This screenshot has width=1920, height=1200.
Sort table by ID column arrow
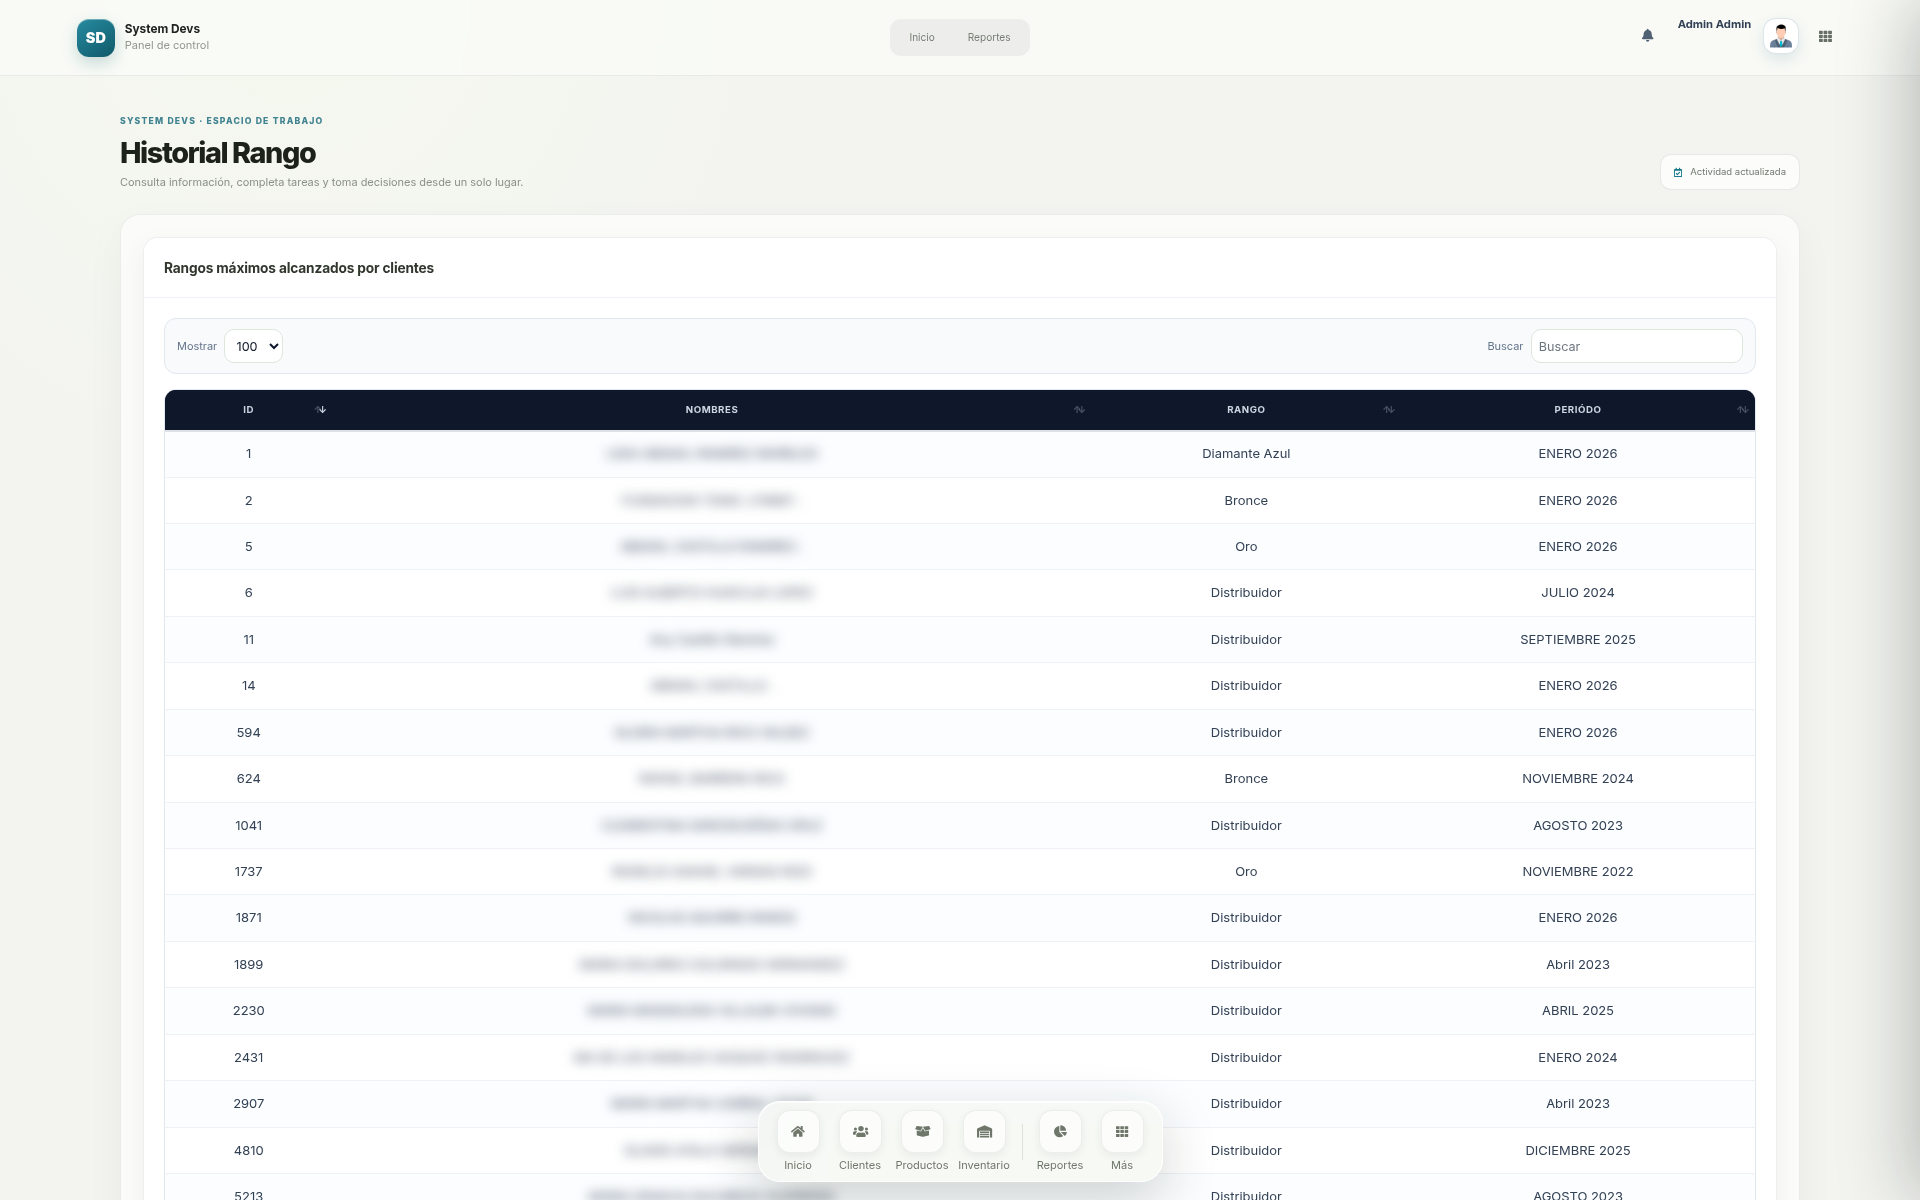click(x=321, y=410)
